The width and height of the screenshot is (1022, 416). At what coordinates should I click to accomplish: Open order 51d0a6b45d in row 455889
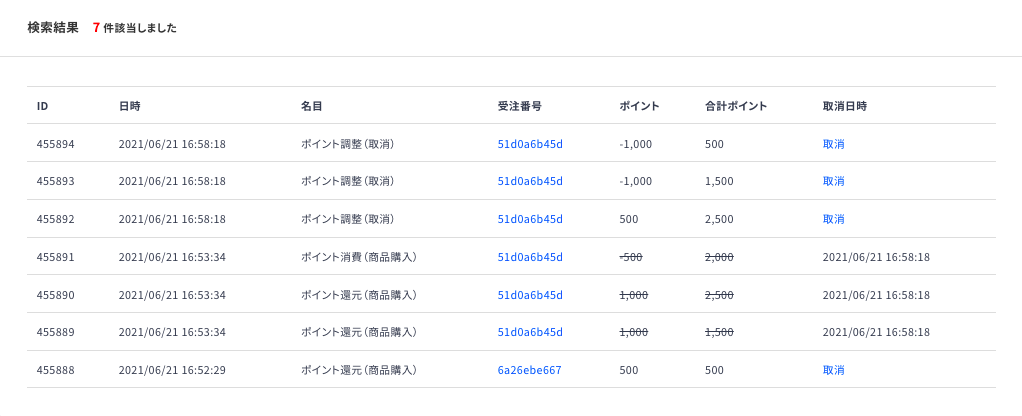tap(530, 333)
